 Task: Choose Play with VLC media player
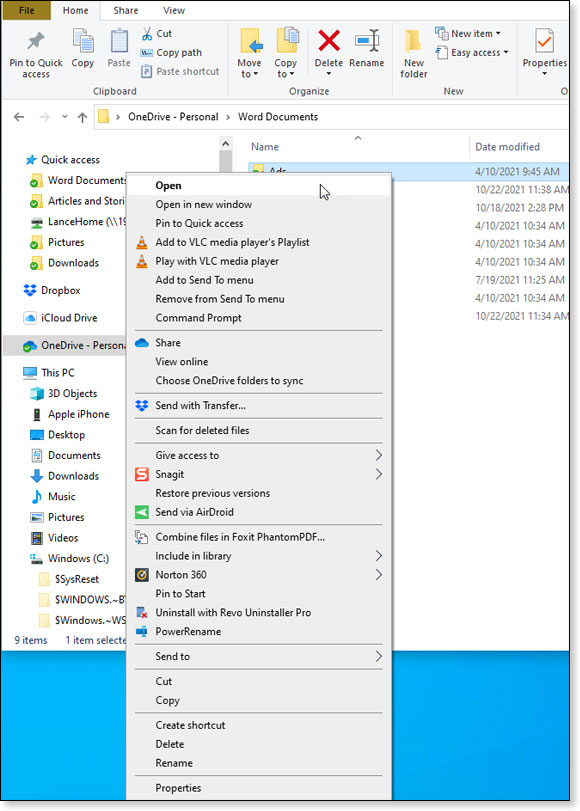pyautogui.click(x=259, y=261)
